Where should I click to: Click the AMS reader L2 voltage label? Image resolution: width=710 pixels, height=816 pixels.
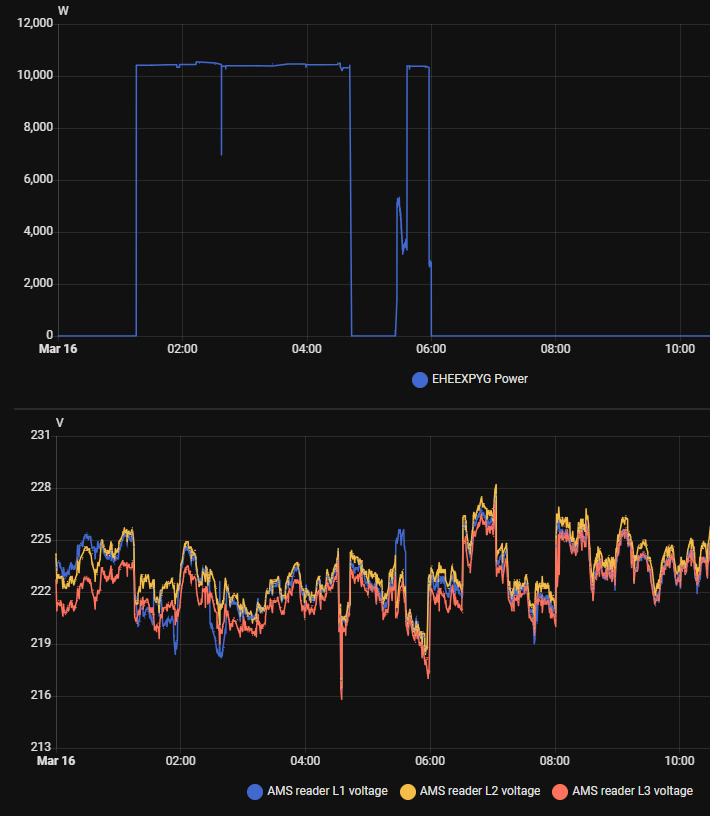479,792
